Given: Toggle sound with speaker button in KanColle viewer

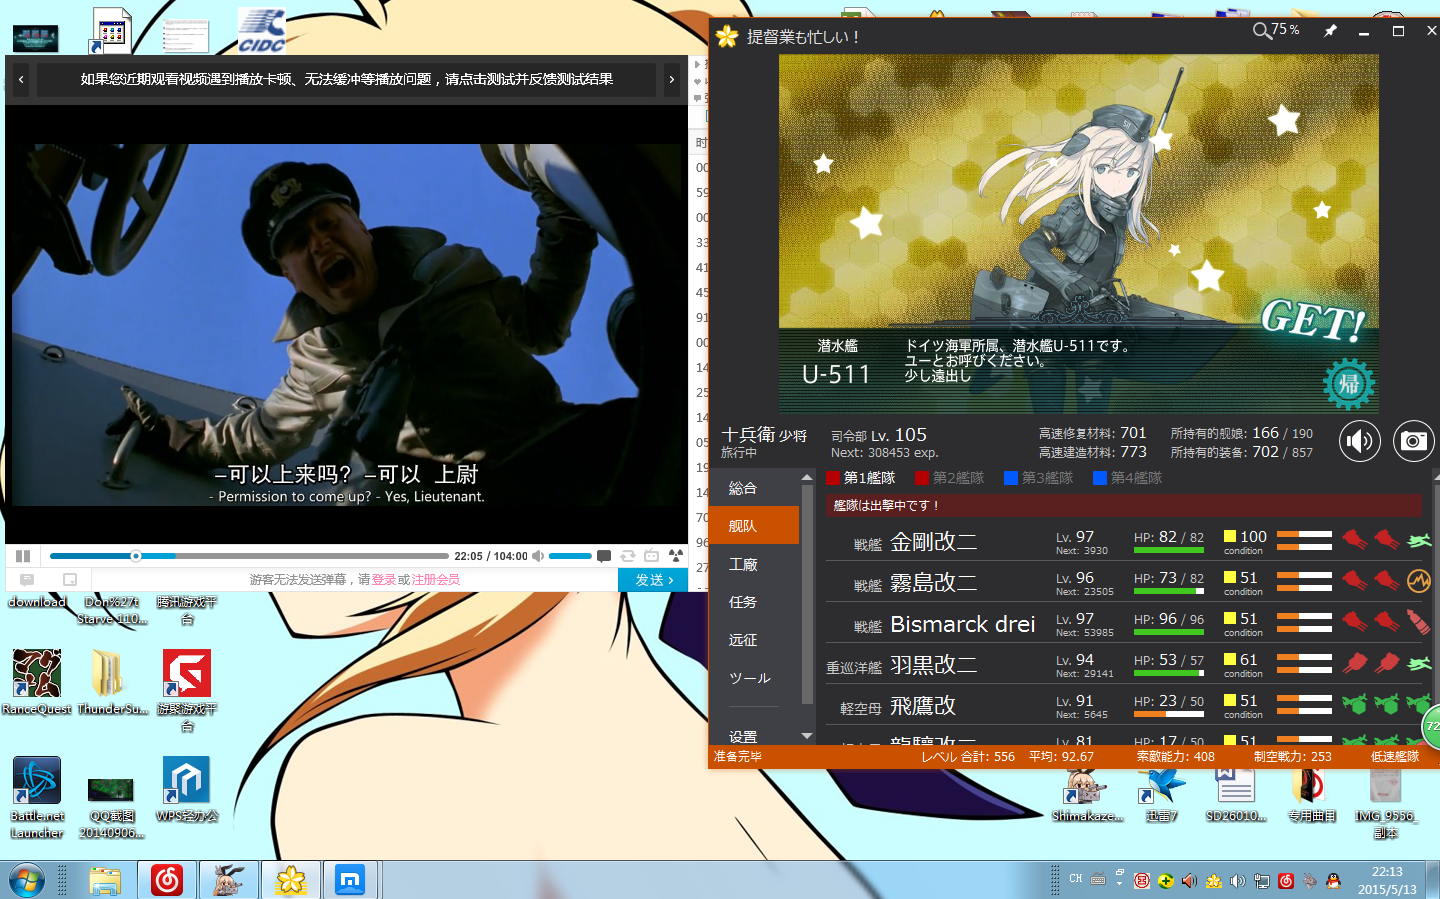Looking at the screenshot, I should 1360,441.
